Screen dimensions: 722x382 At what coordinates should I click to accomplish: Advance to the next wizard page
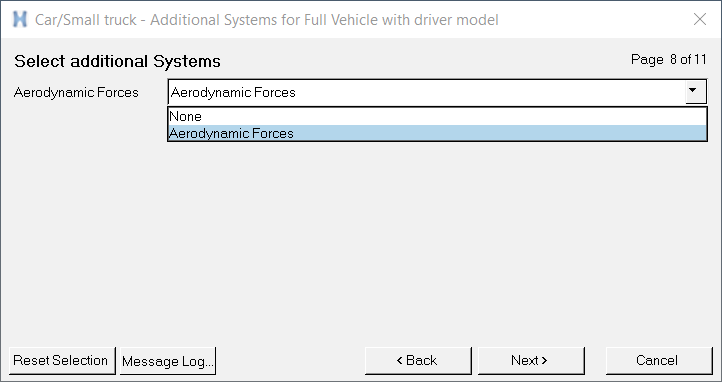(x=531, y=360)
